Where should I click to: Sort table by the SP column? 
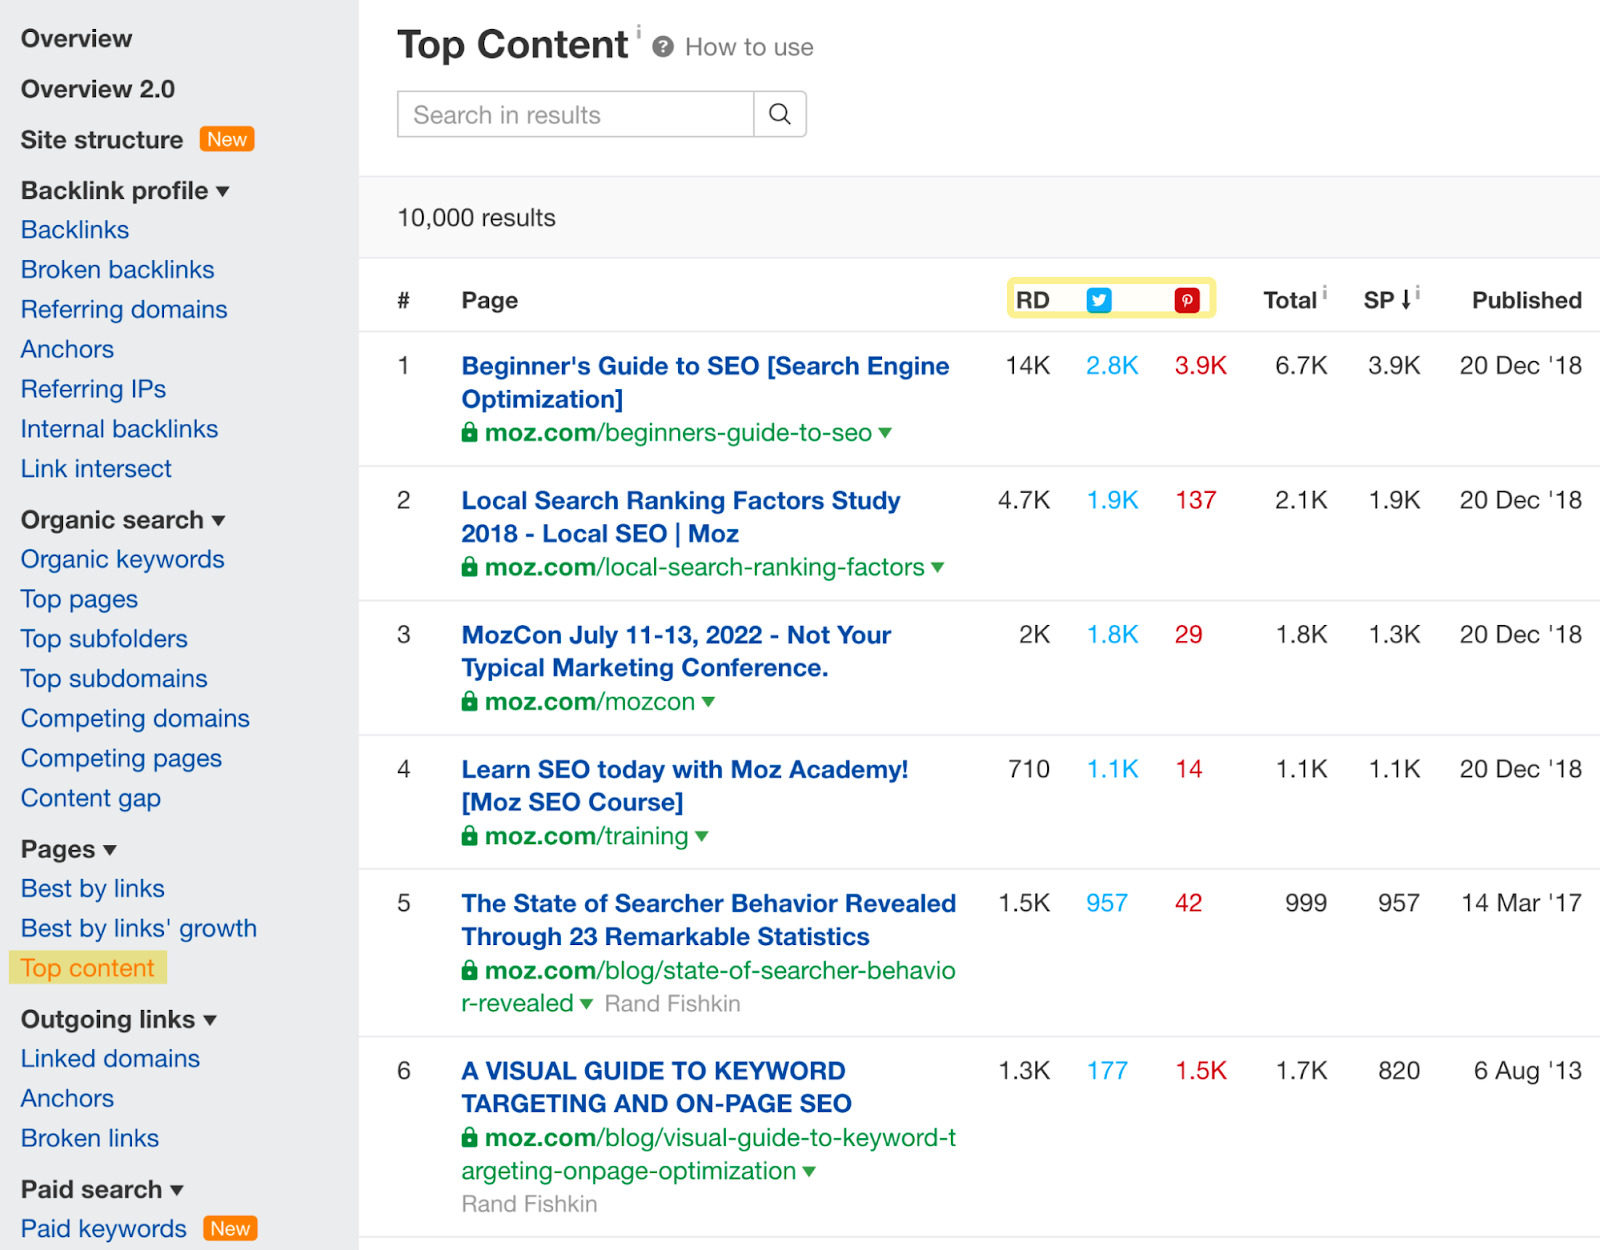[x=1388, y=300]
